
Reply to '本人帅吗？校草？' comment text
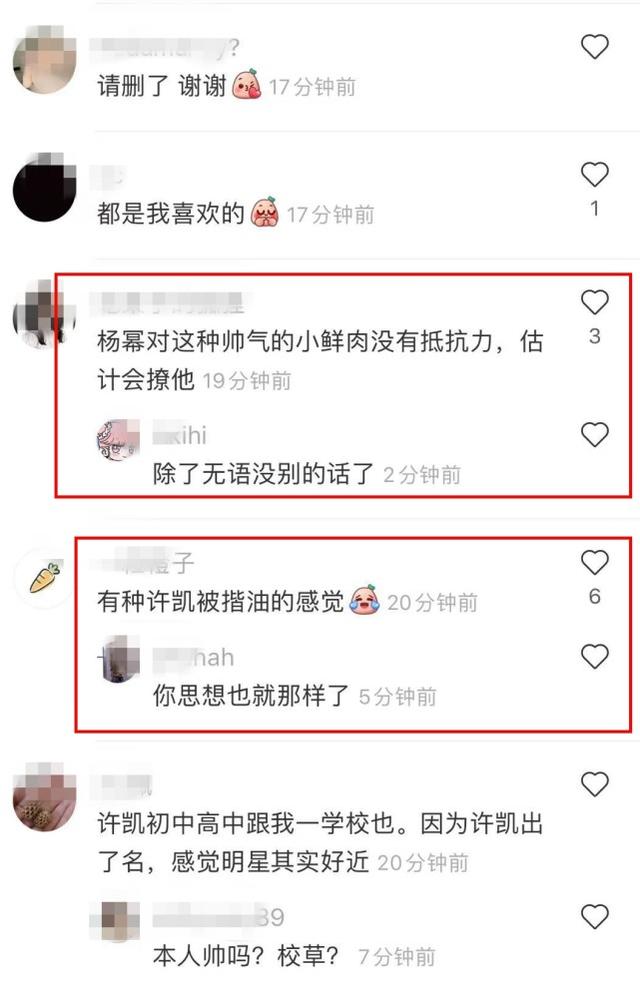246,956
